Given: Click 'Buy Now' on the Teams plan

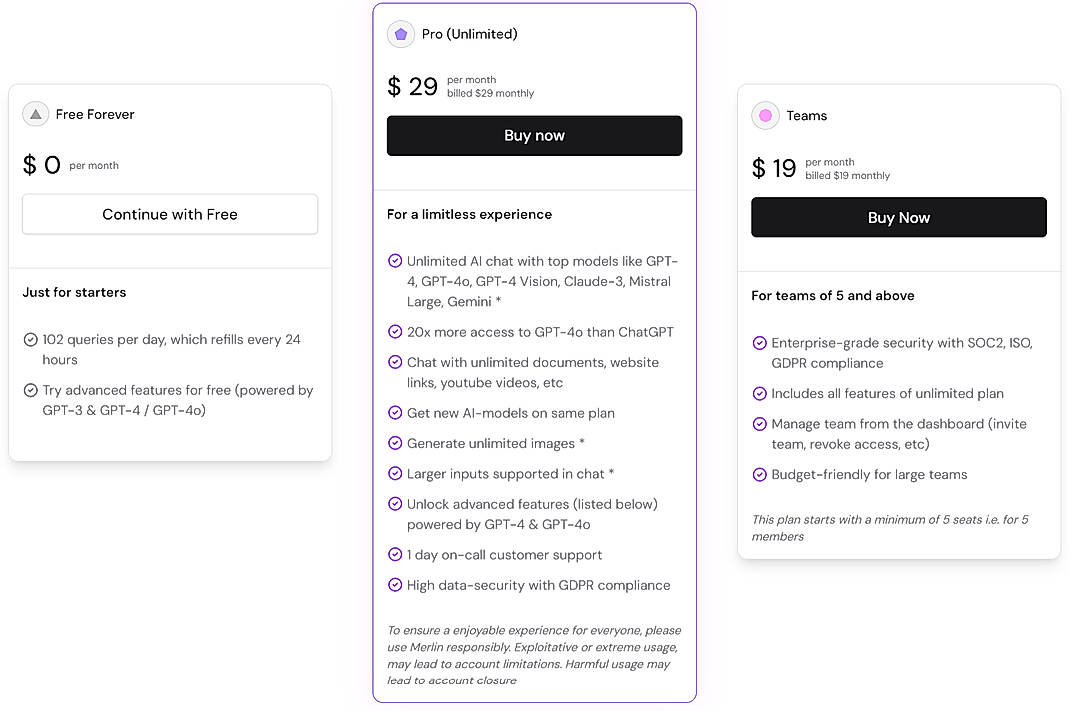Looking at the screenshot, I should (x=898, y=217).
